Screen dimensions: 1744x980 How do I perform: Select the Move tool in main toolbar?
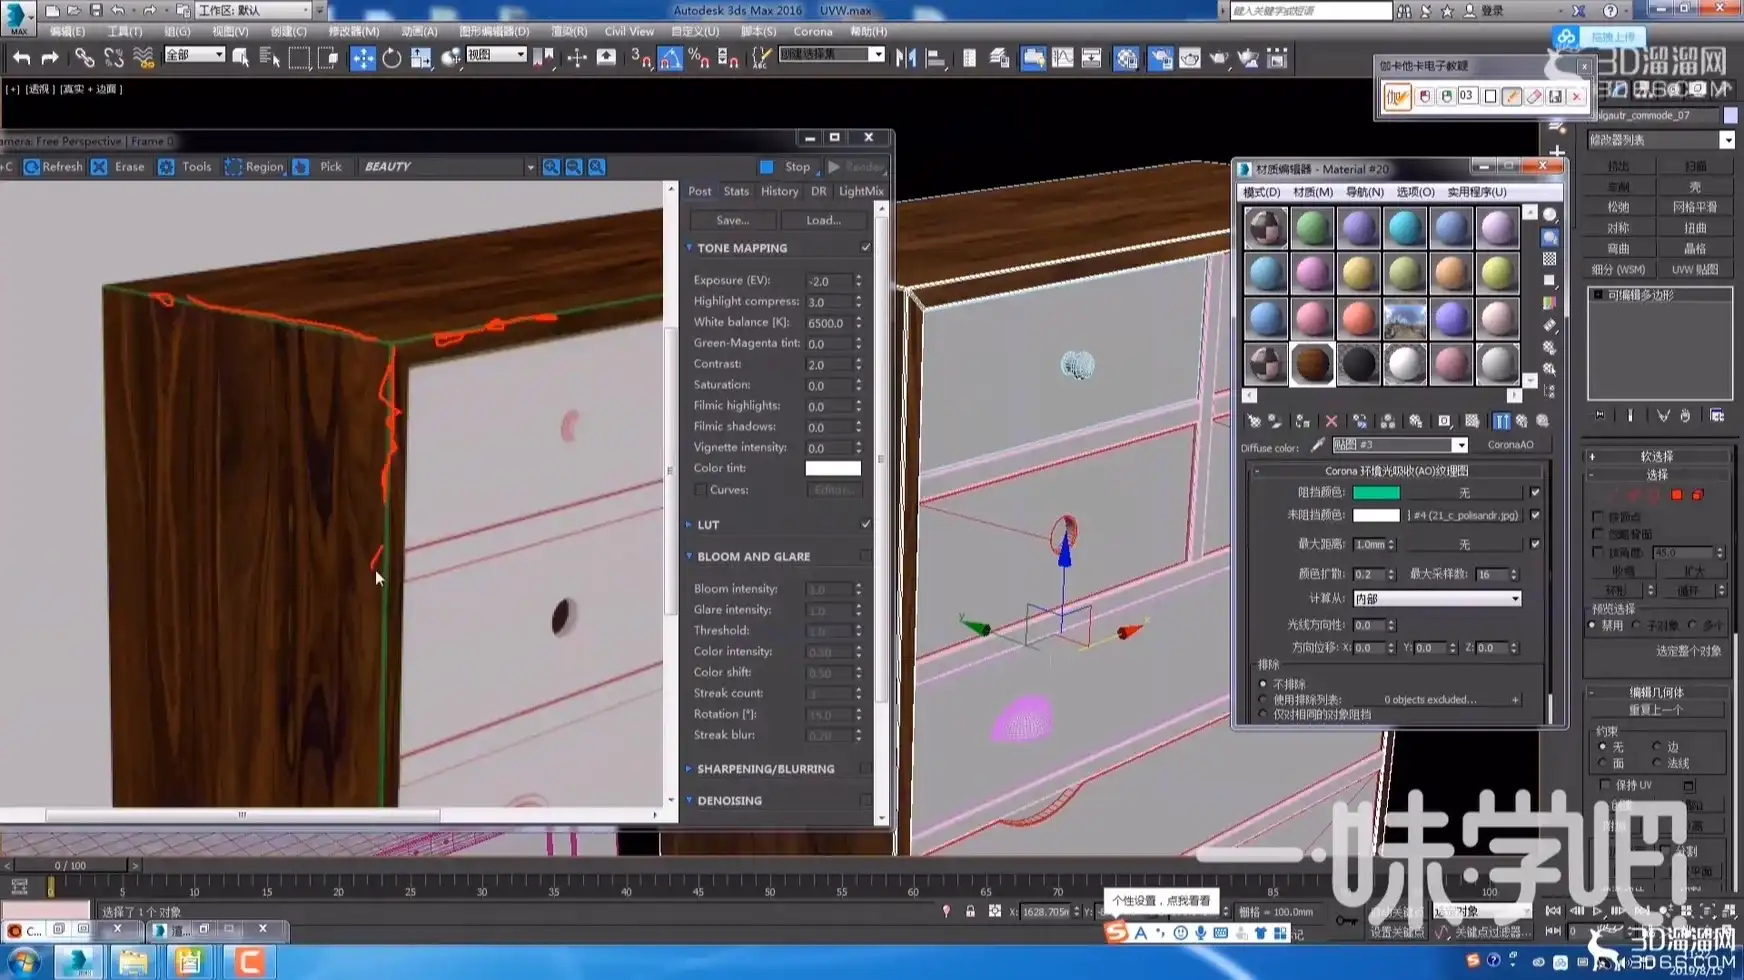pos(362,58)
